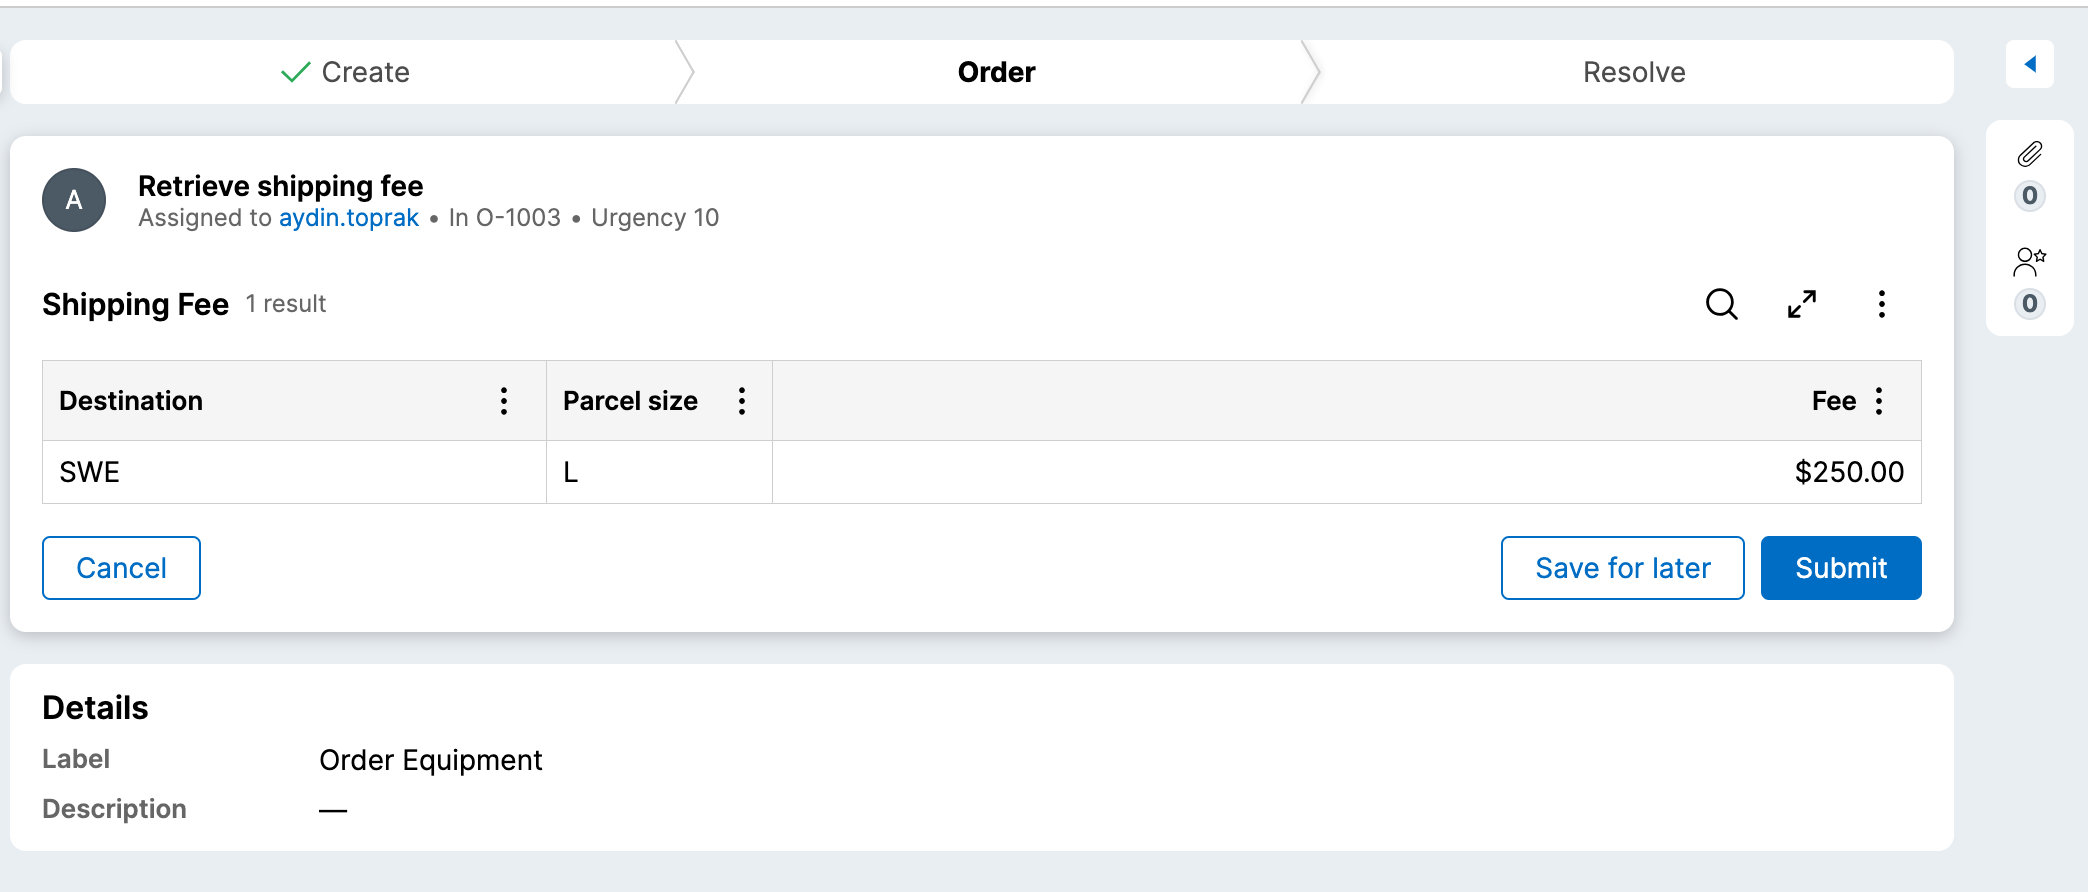Open the followers person-star icon
Image resolution: width=2088 pixels, height=892 pixels.
tap(2029, 262)
